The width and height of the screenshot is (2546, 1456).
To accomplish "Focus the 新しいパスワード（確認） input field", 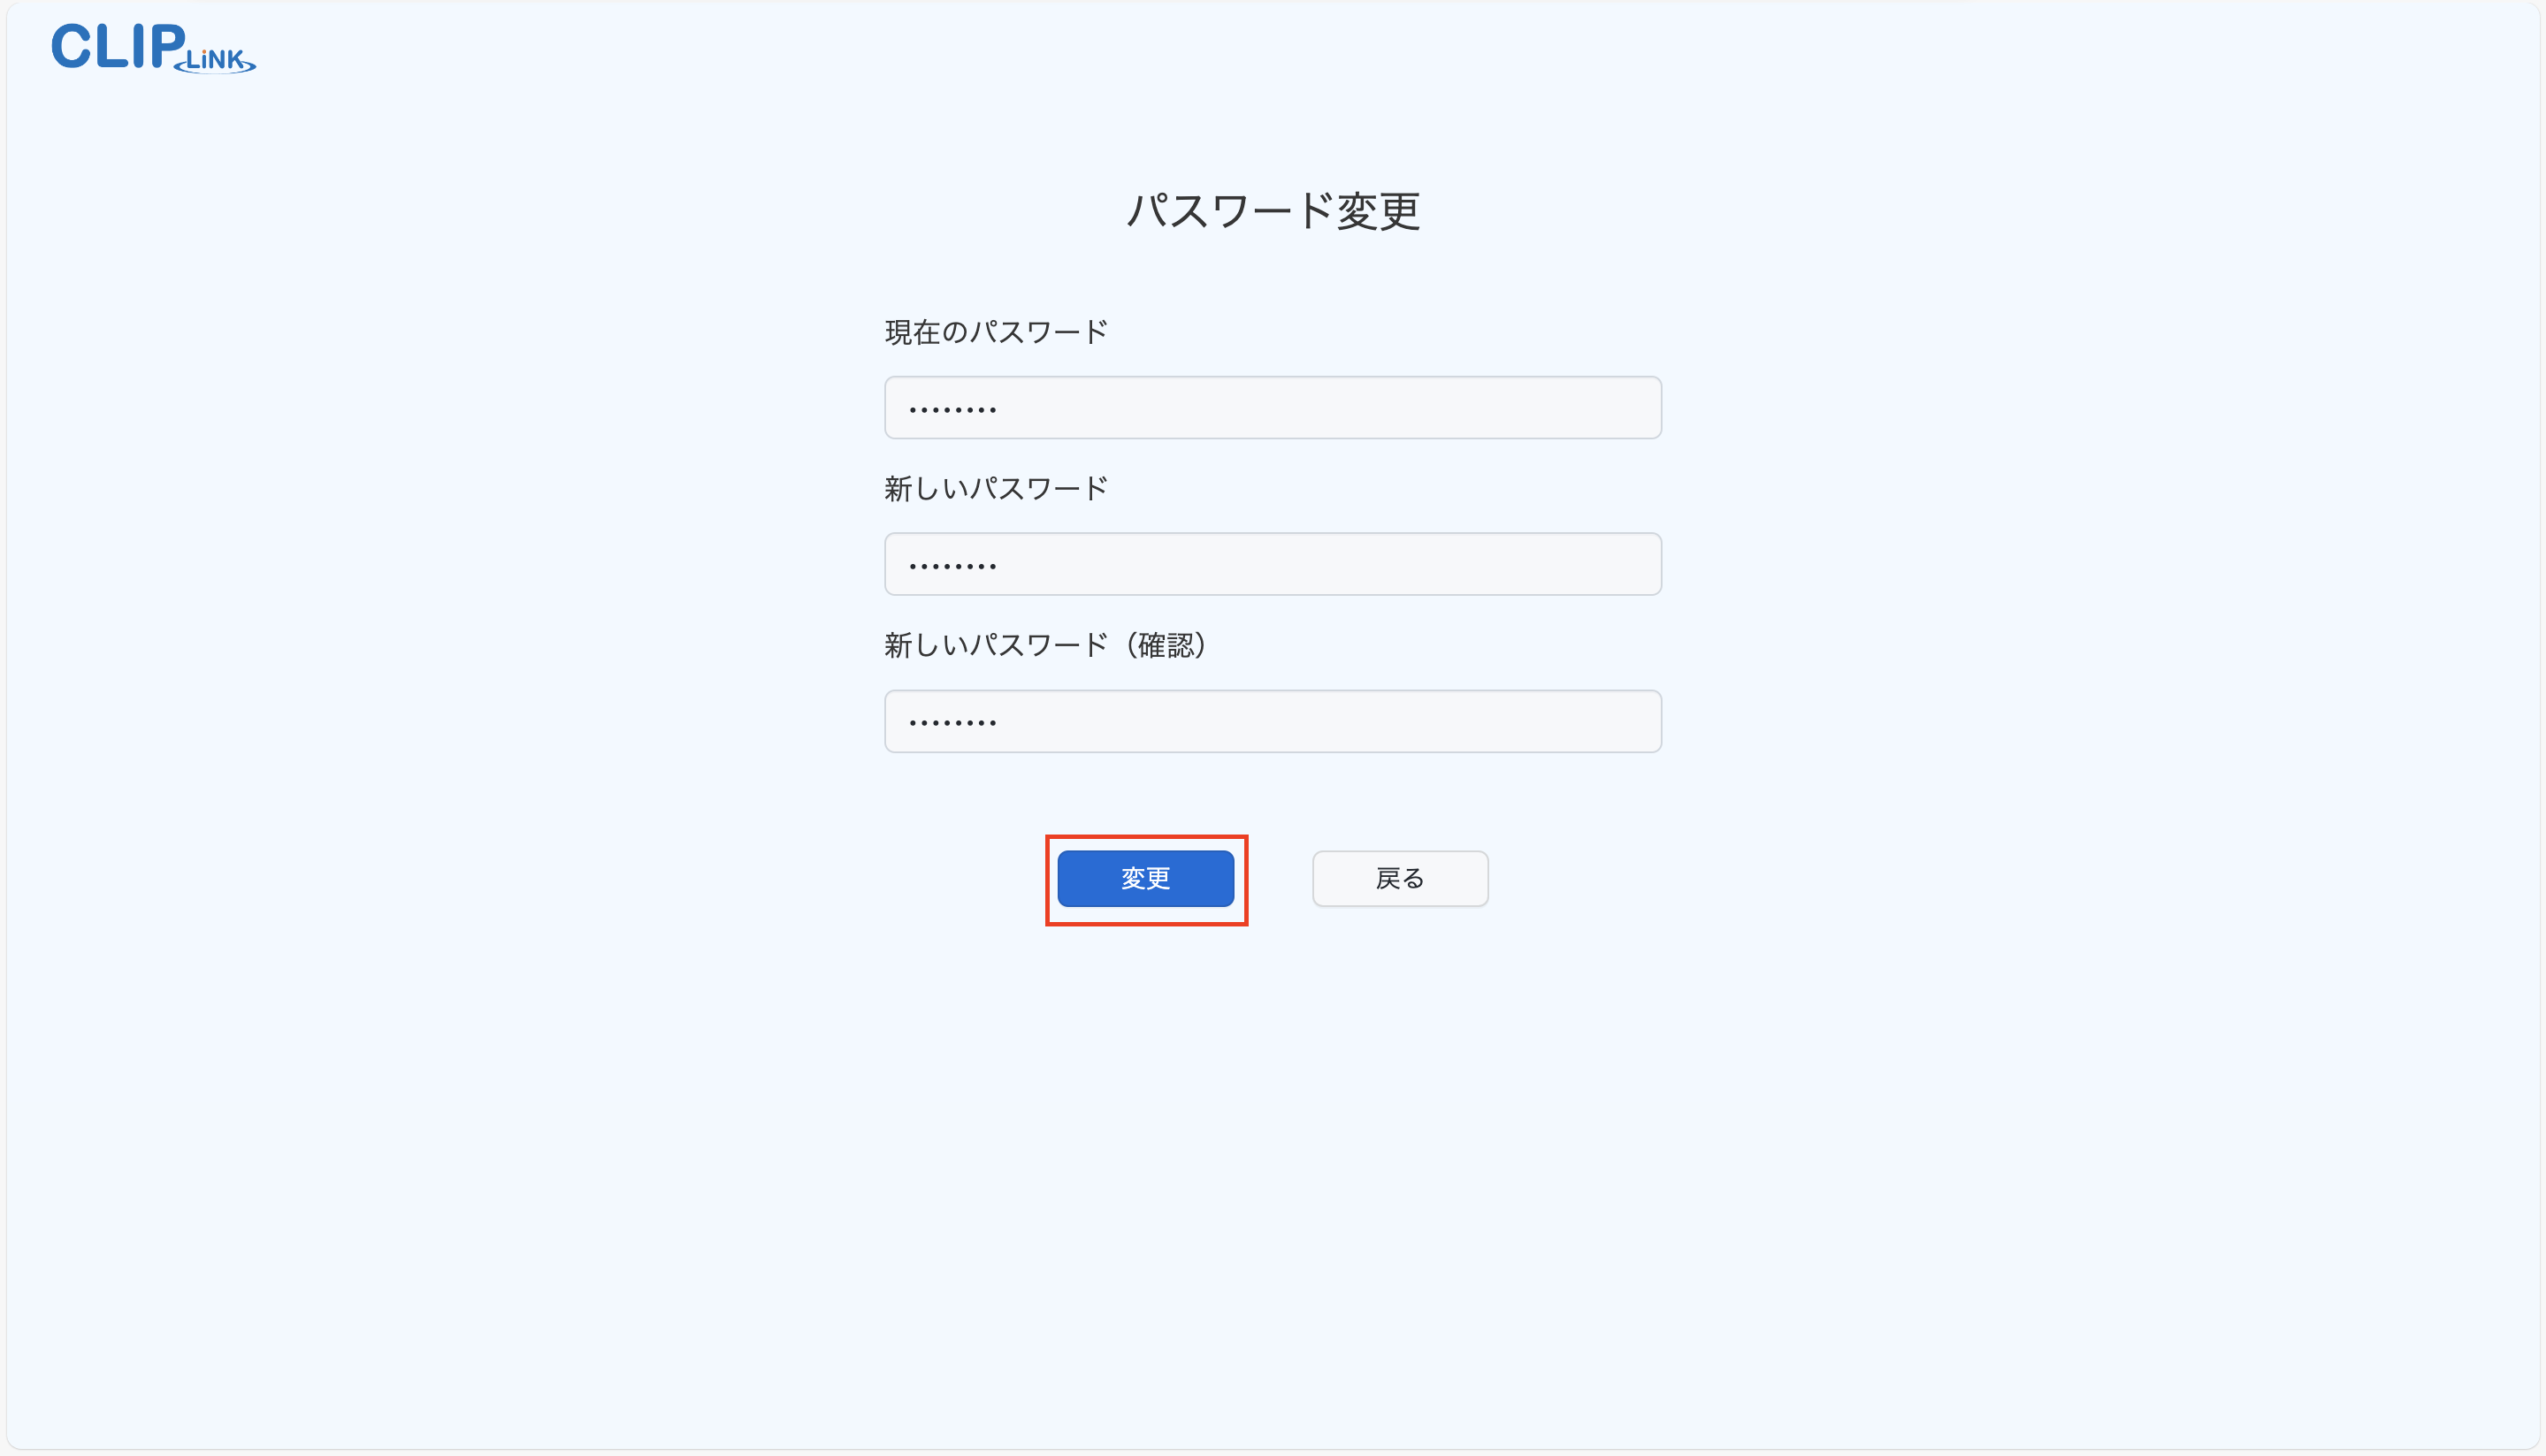I will coord(1272,721).
